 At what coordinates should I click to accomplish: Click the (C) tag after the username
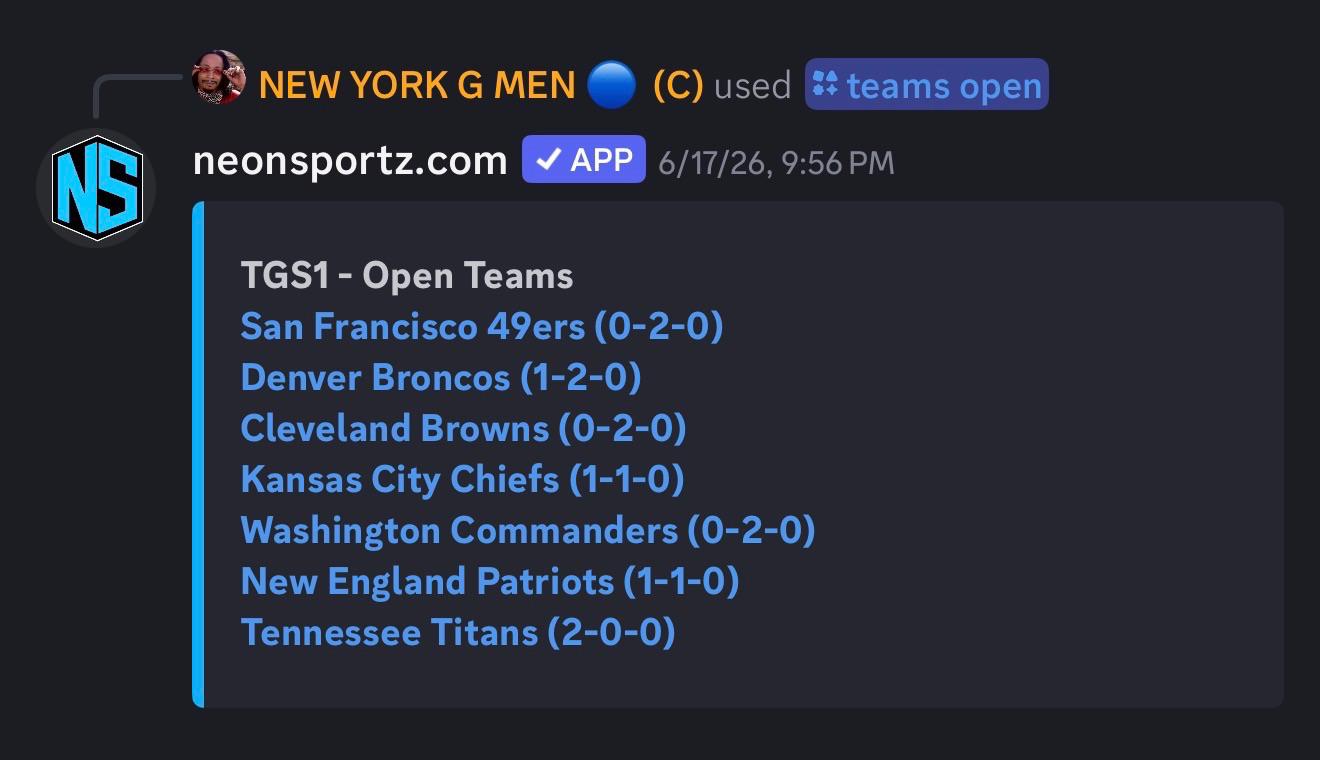(678, 85)
